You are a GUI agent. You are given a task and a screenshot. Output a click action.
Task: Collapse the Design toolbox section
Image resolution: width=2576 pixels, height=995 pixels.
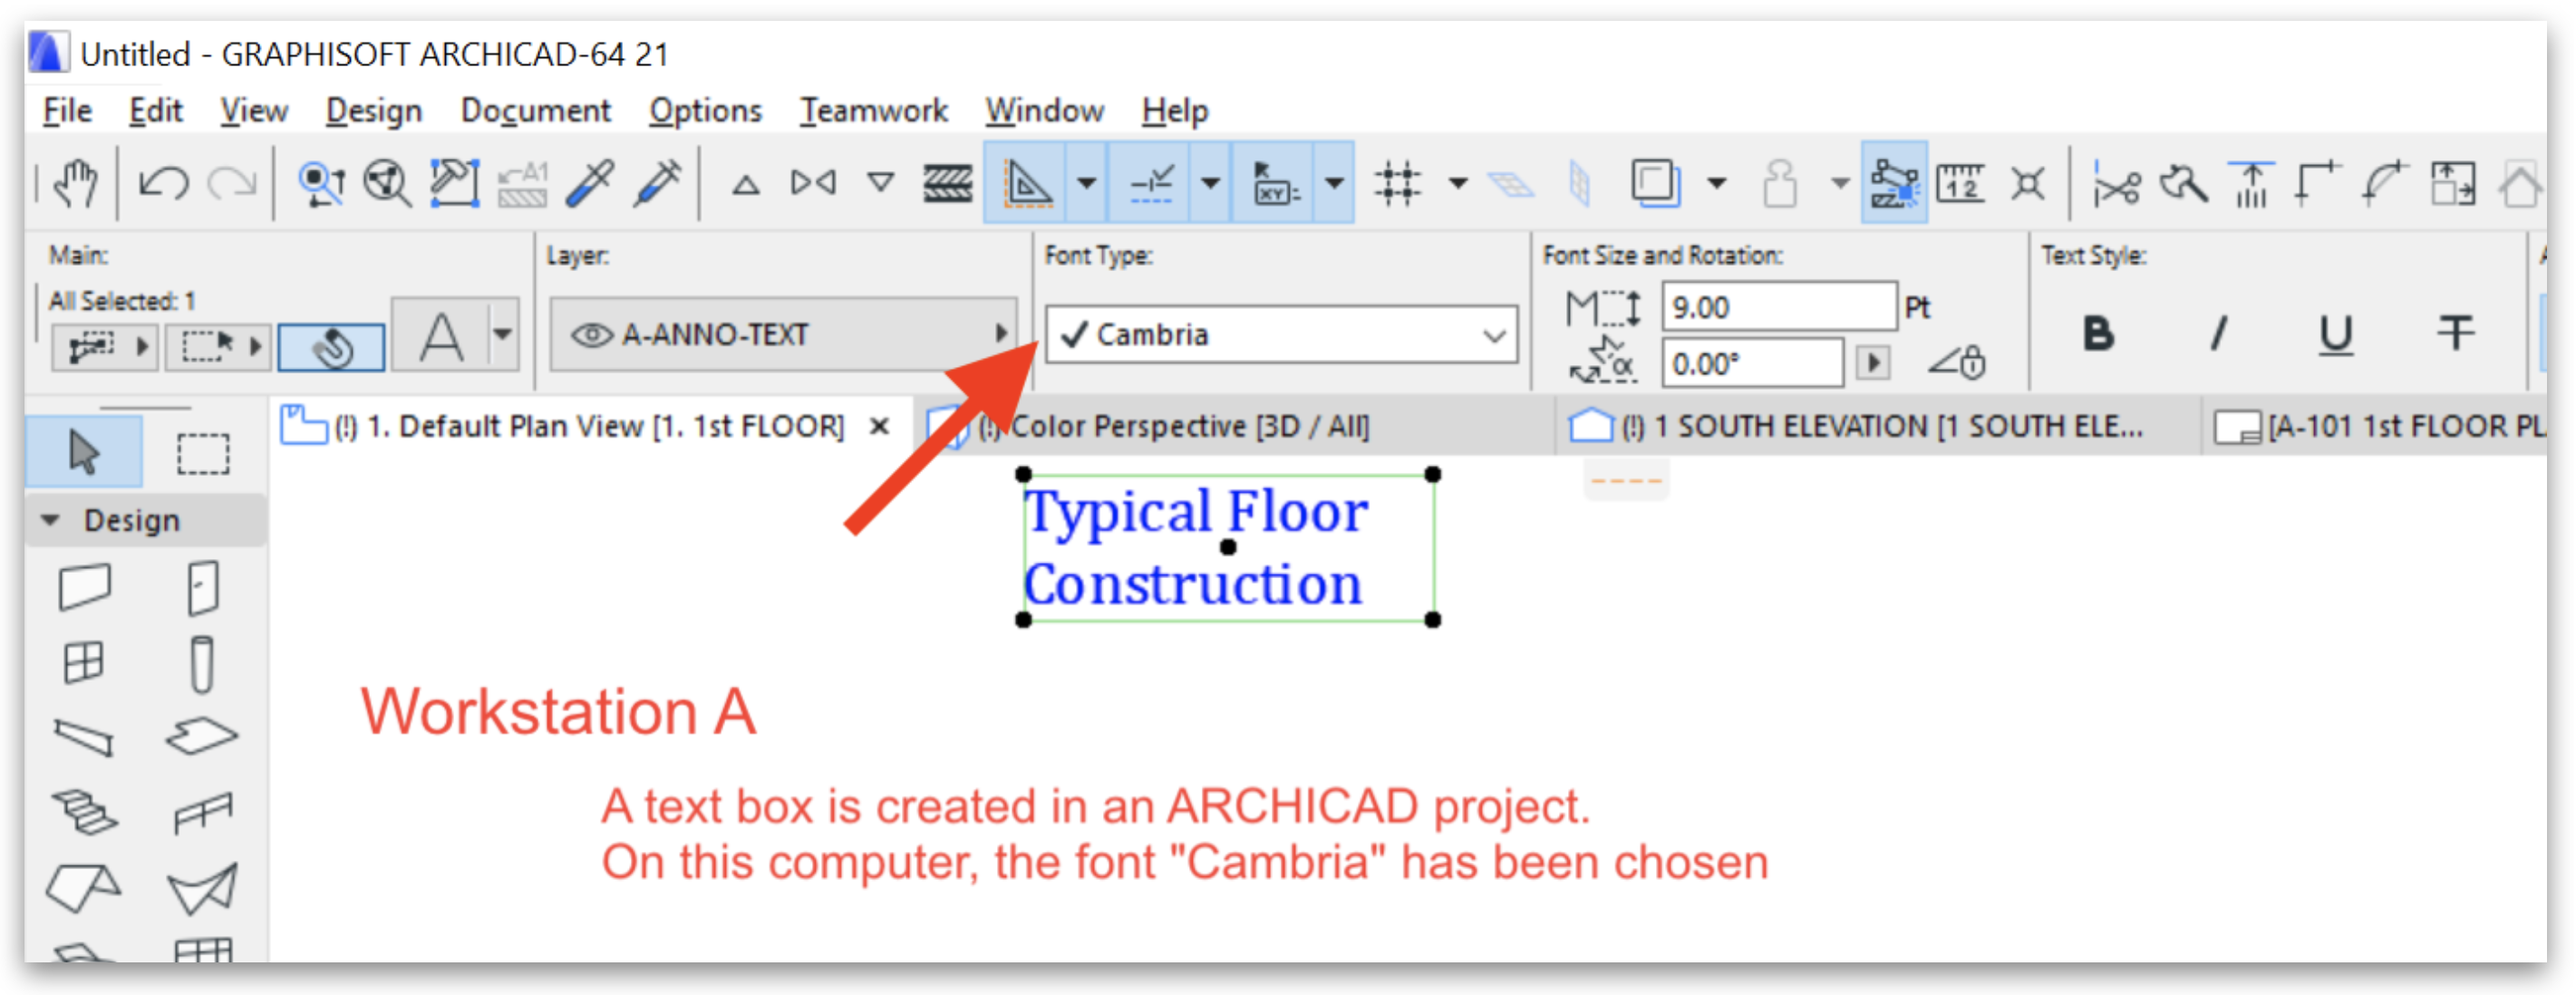pos(50,520)
